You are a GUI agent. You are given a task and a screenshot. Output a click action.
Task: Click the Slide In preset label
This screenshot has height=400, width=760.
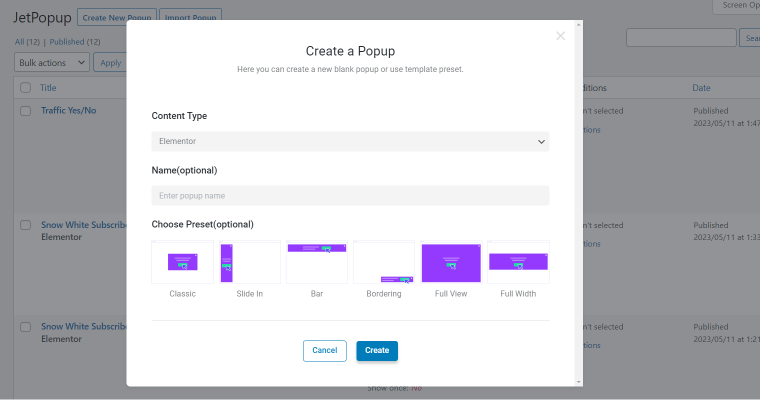point(250,294)
